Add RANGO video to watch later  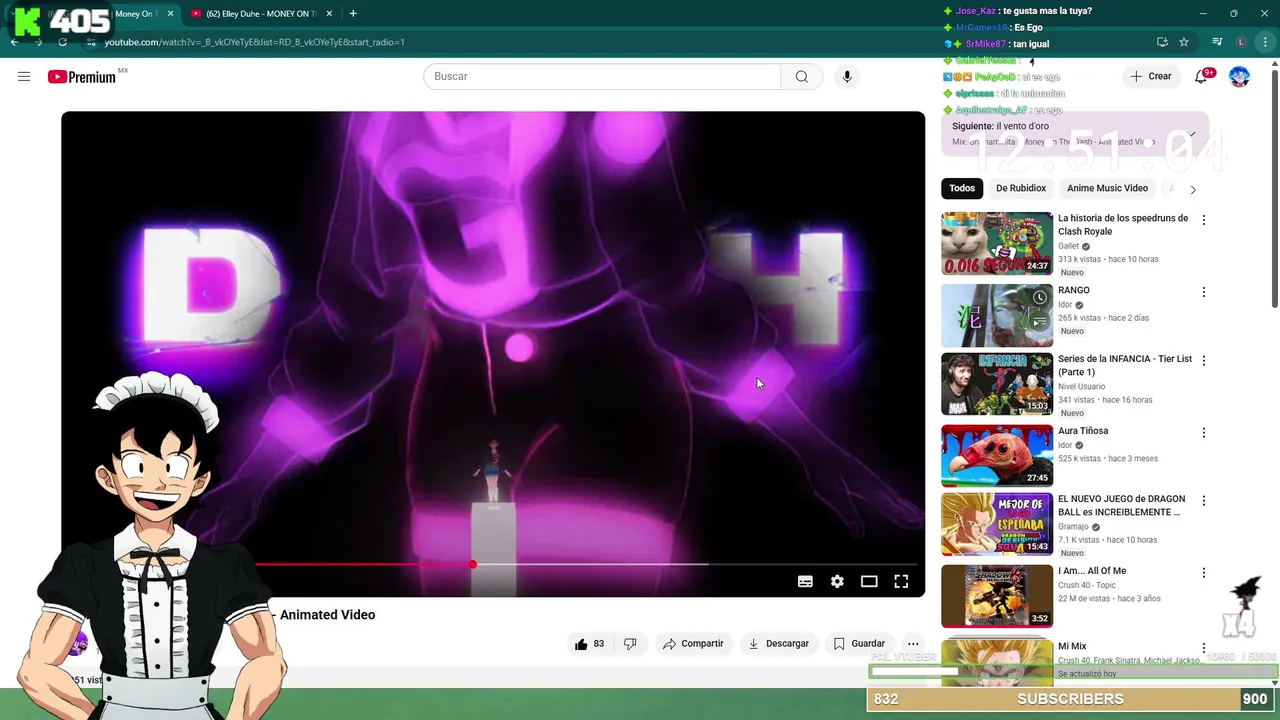(x=1040, y=297)
